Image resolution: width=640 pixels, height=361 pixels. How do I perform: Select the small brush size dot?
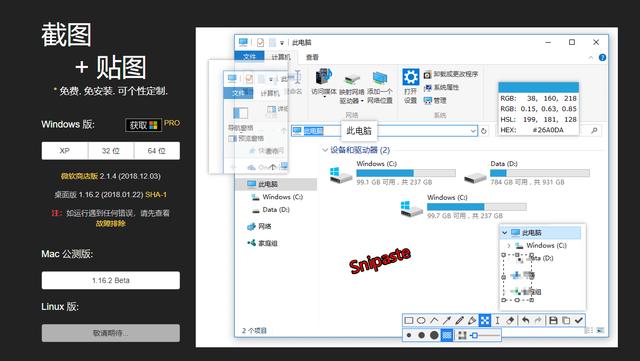pos(409,336)
